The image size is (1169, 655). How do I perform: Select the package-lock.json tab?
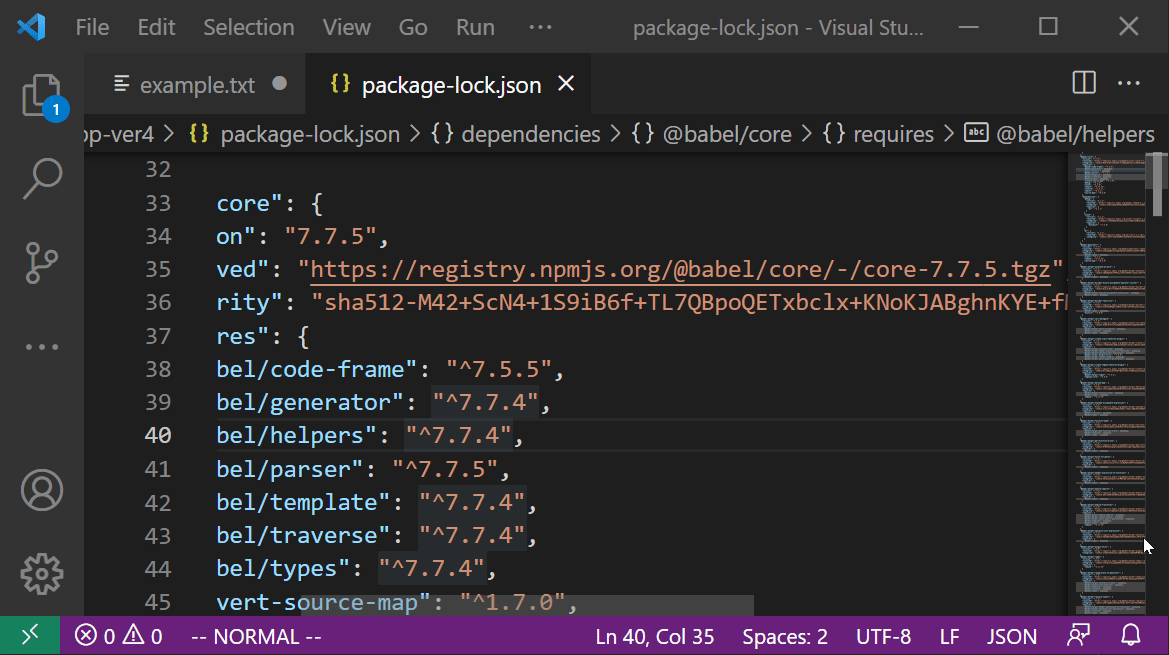coord(451,84)
